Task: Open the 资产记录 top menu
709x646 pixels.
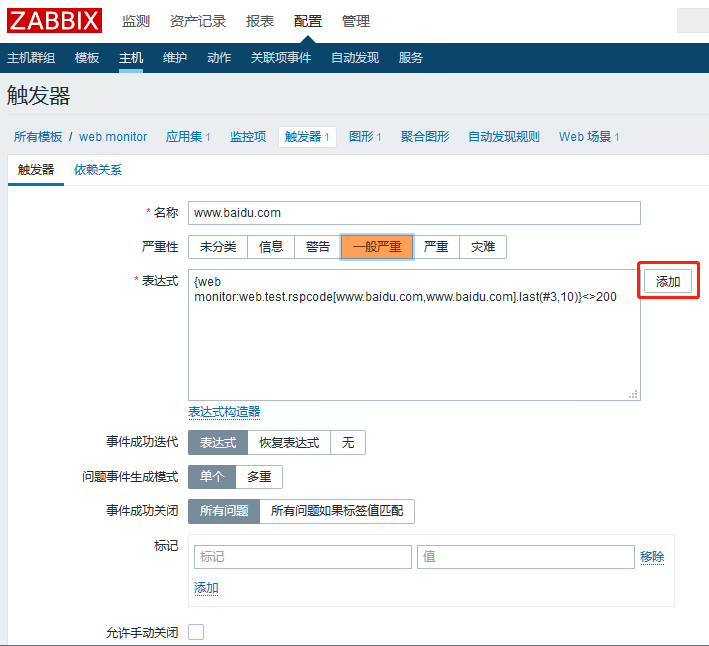Action: 198,21
